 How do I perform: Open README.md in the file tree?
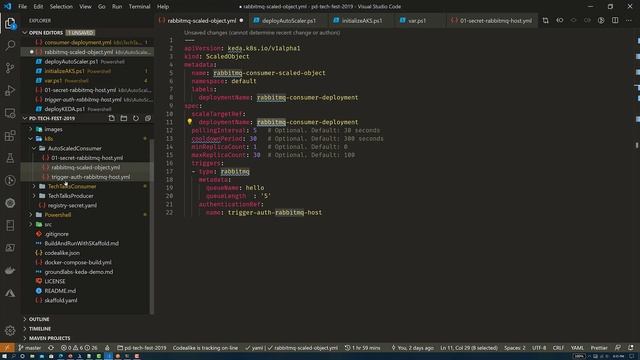pos(60,291)
